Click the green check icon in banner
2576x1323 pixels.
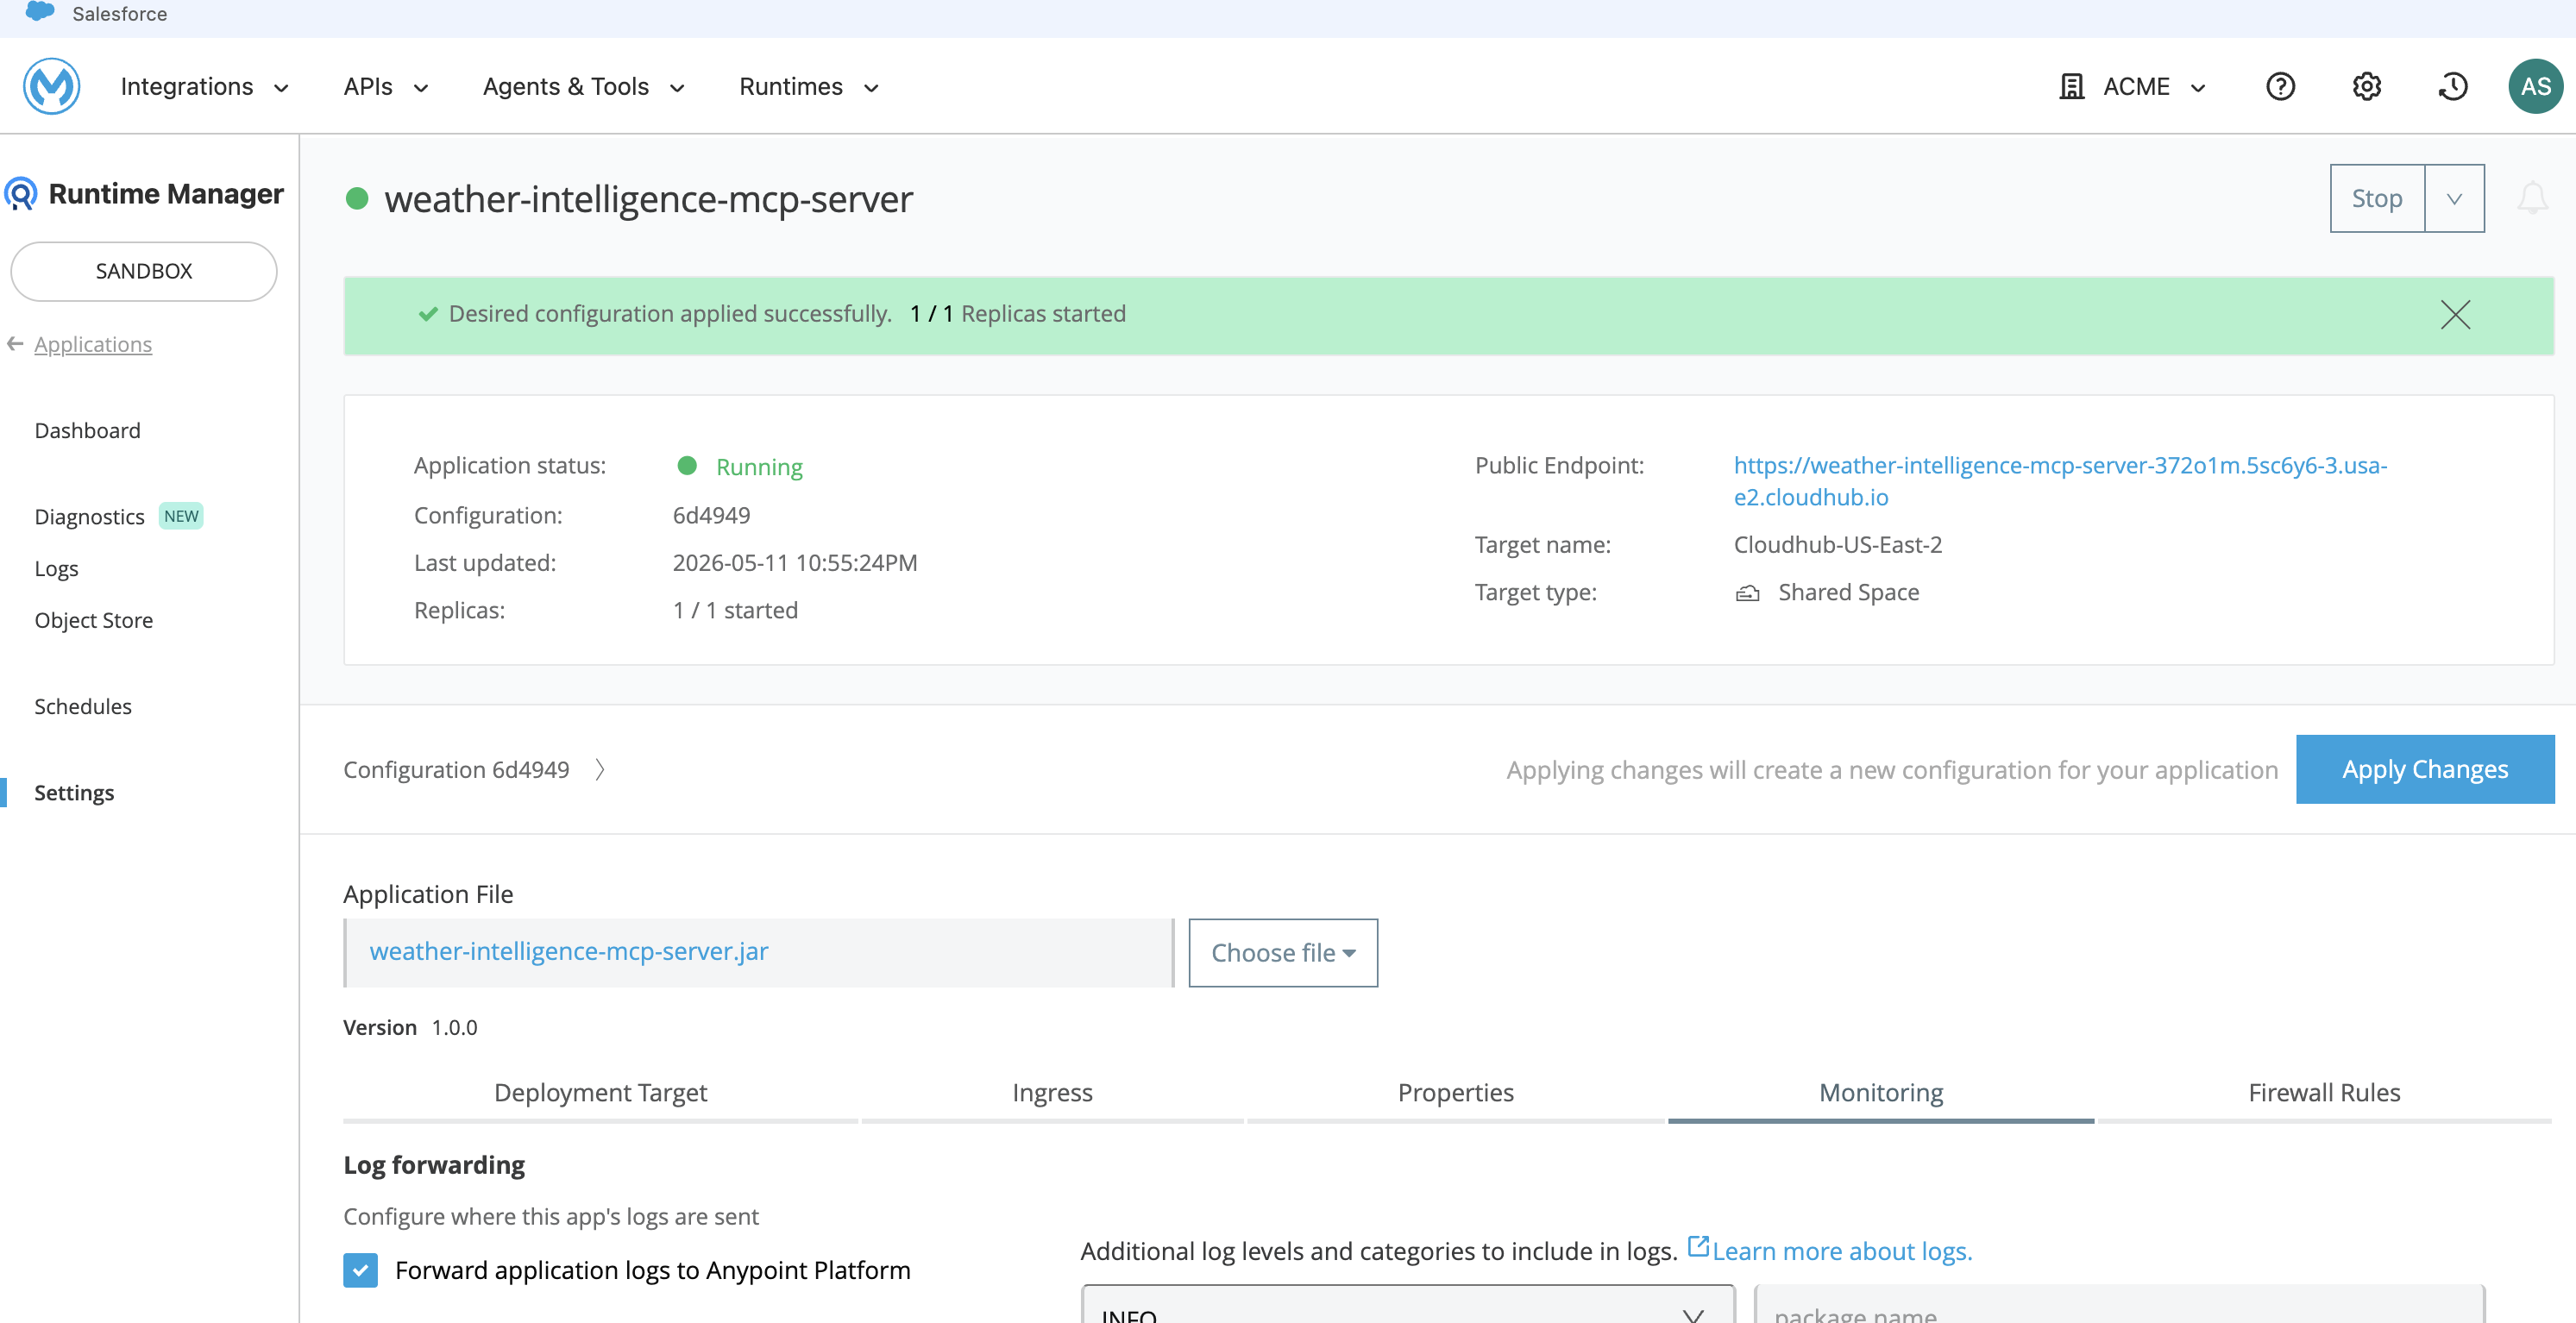click(x=428, y=314)
